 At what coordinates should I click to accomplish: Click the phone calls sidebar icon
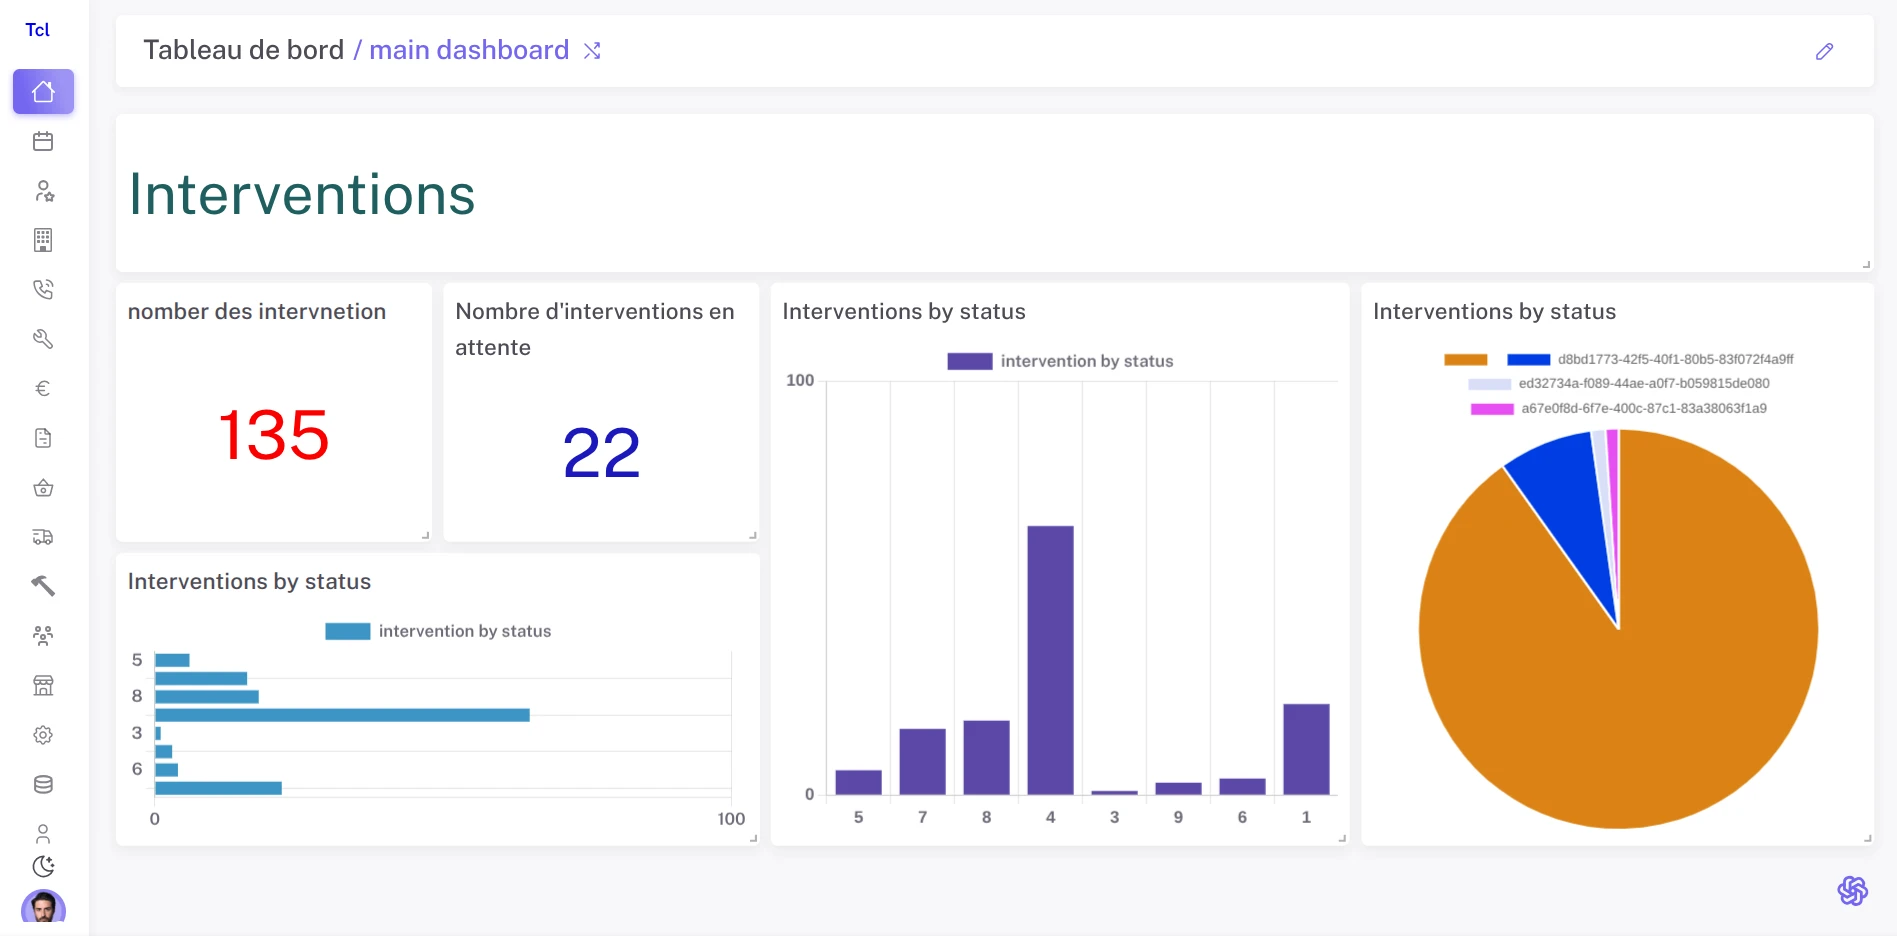[x=43, y=290]
